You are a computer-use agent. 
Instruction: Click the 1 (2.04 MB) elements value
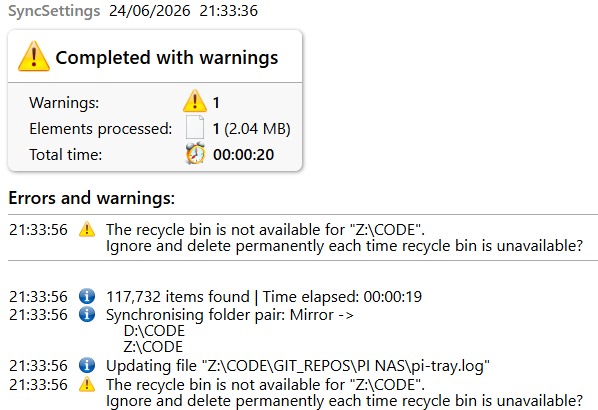252,129
